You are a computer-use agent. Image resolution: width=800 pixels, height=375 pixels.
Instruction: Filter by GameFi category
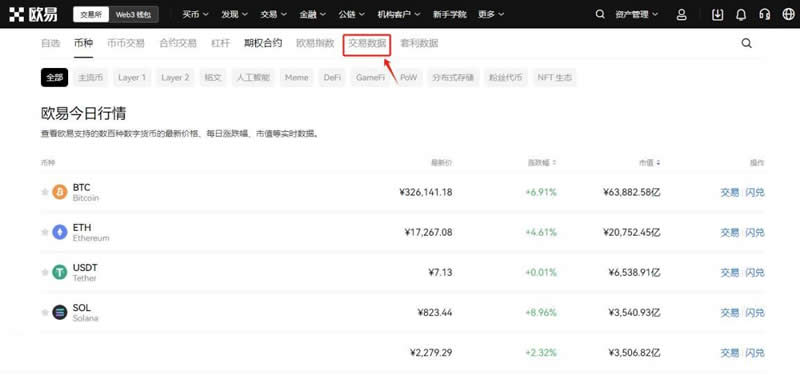370,78
